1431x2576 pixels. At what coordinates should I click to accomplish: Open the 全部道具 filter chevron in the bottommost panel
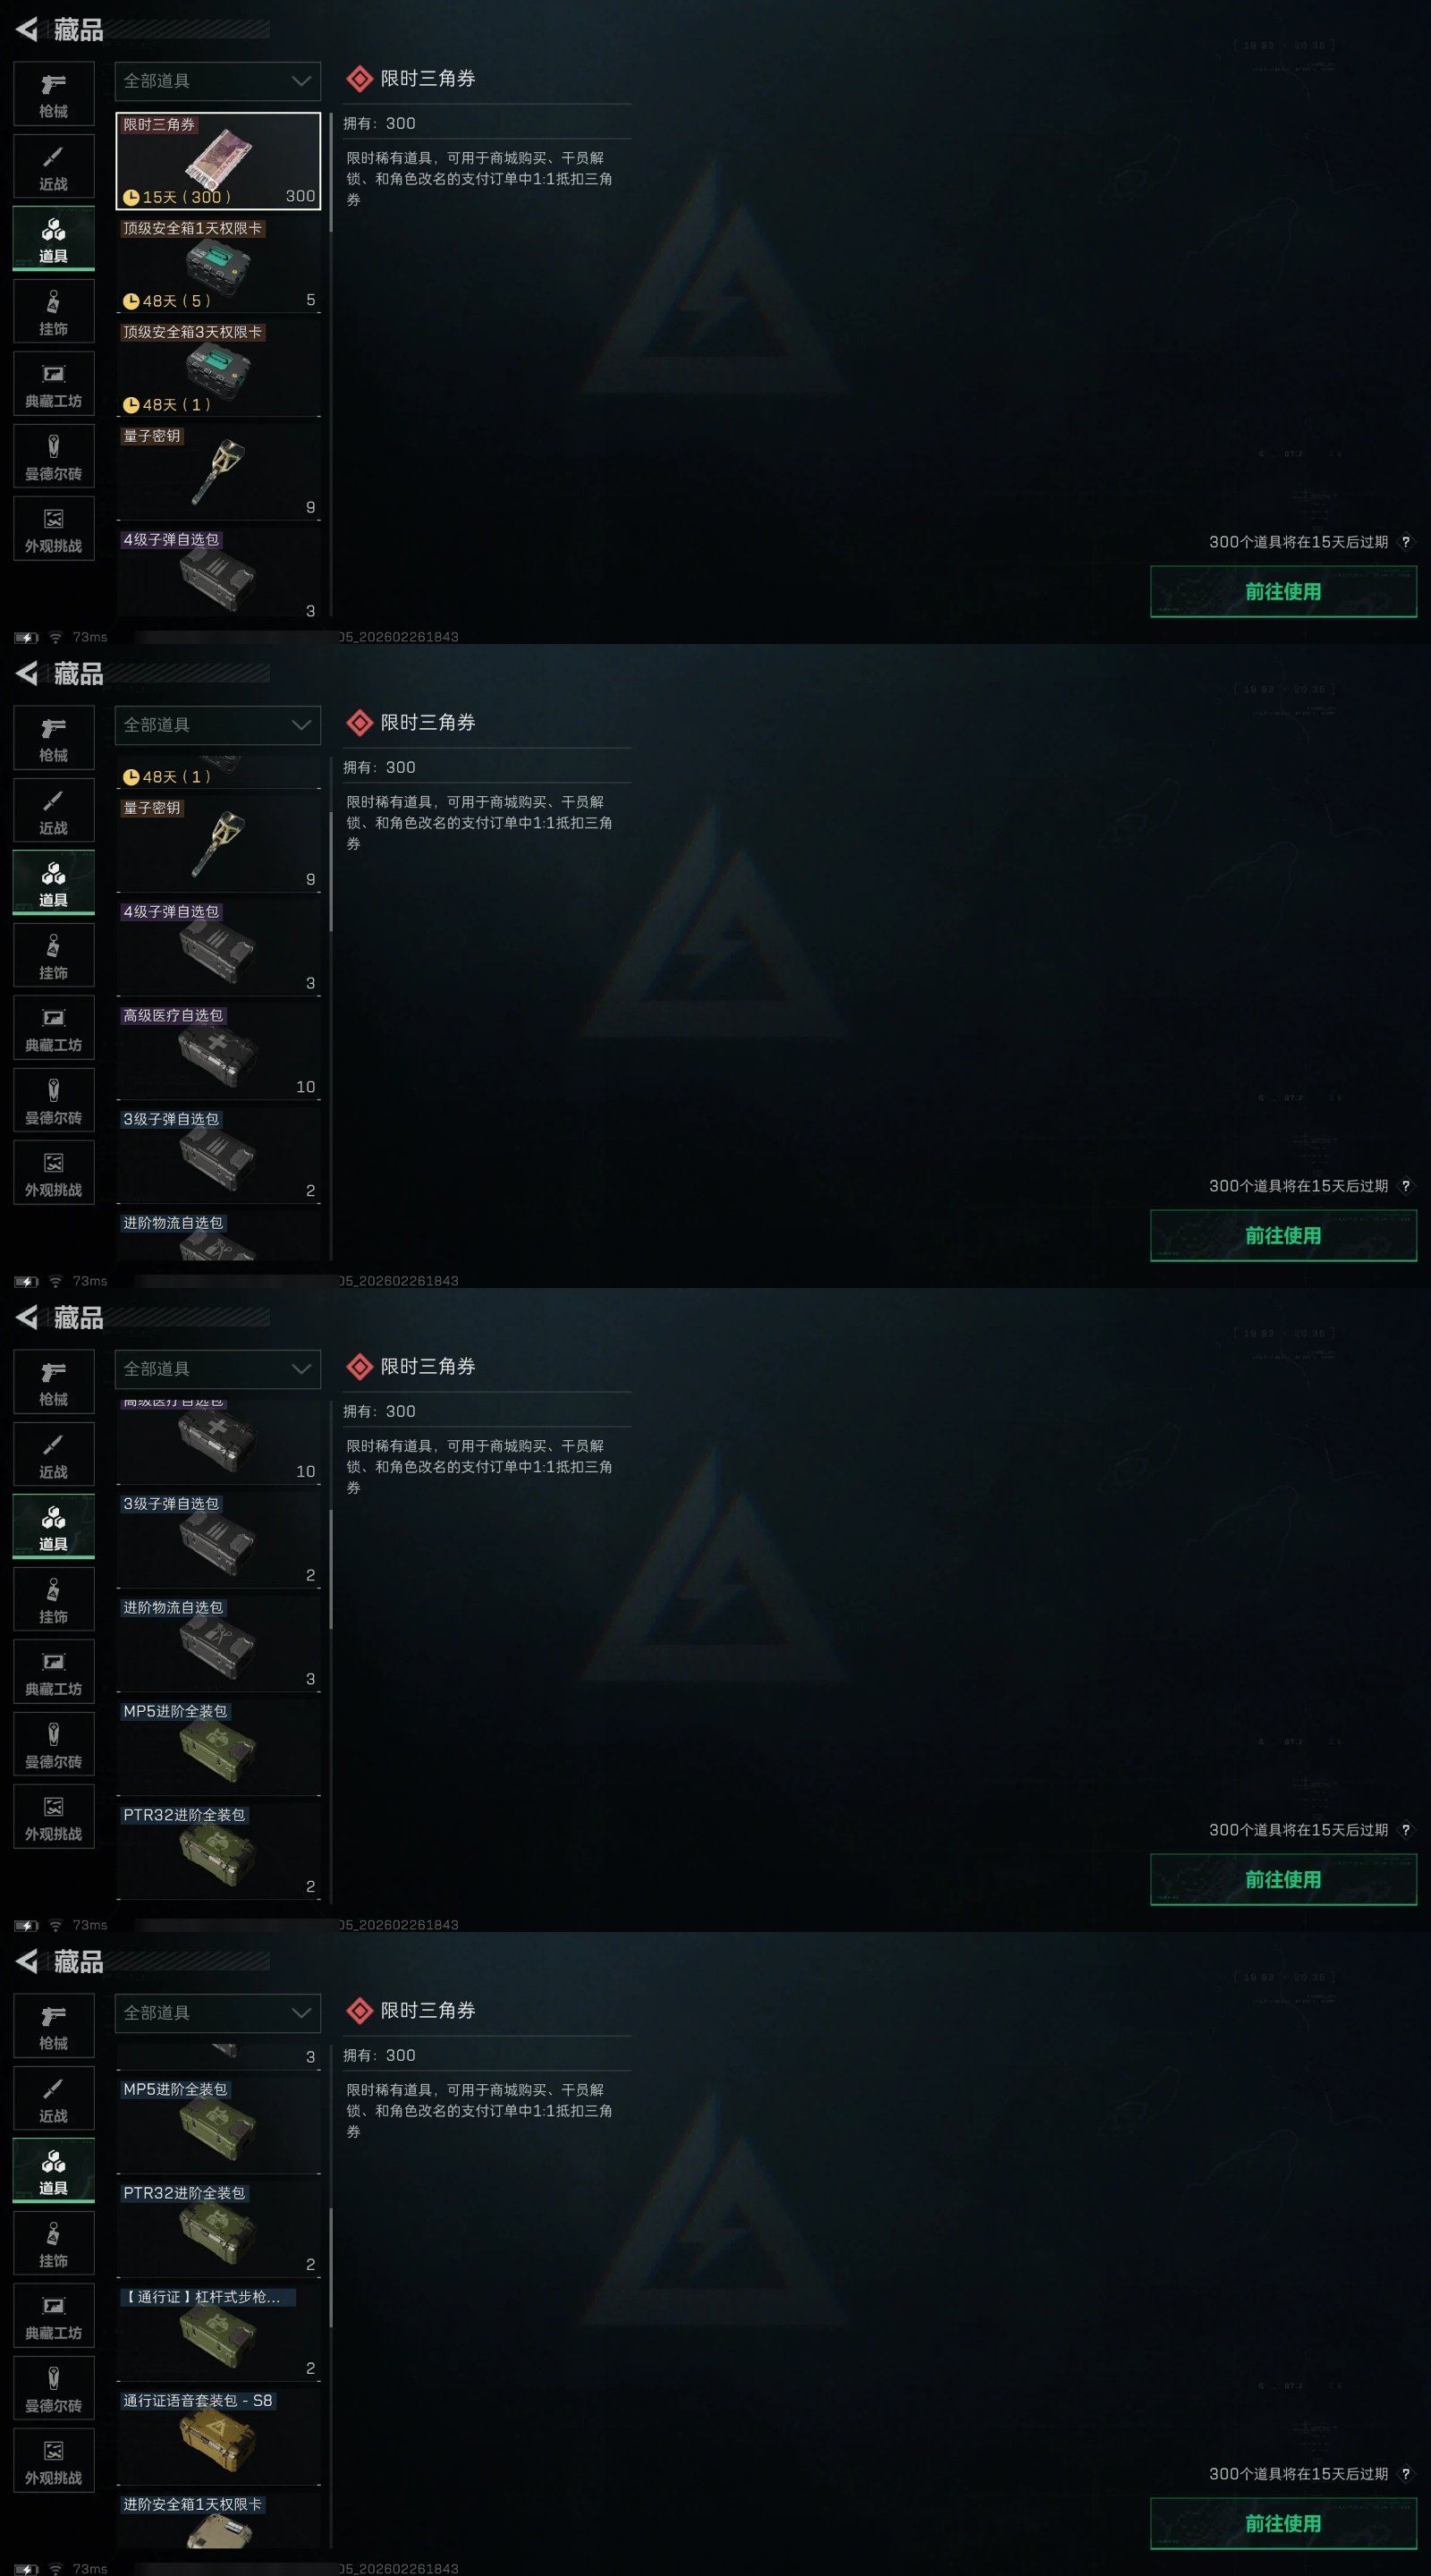[301, 2013]
